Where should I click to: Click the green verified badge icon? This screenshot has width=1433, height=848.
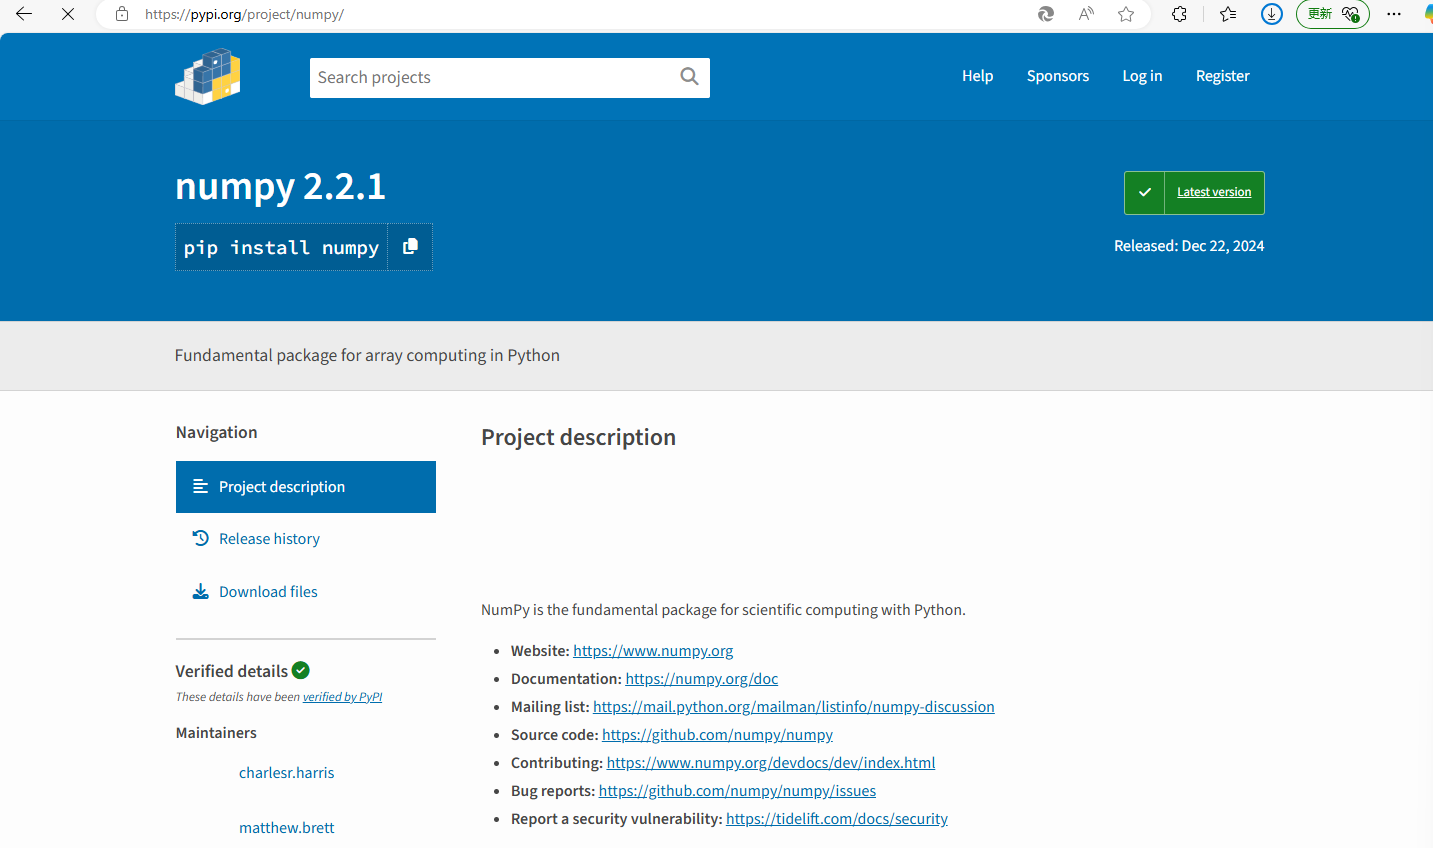pyautogui.click(x=301, y=670)
